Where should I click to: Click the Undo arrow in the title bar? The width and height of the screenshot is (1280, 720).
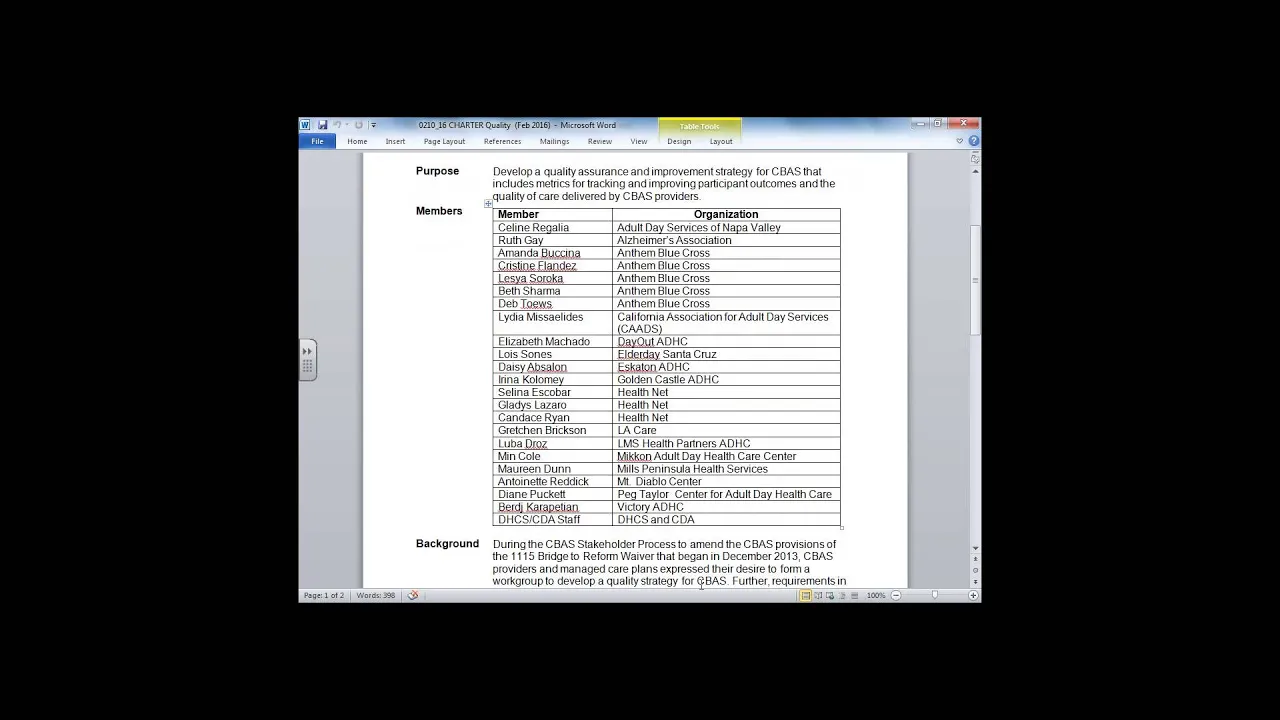tap(337, 125)
